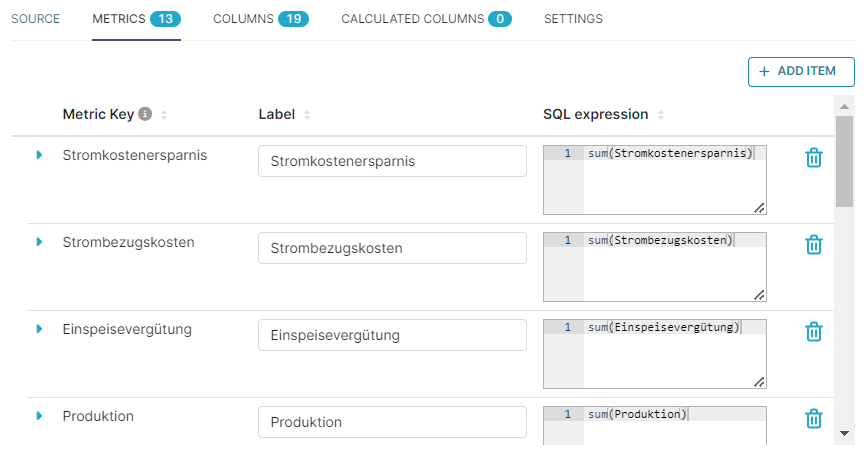Expand the Produktion row details
868x458 pixels.
click(39, 416)
